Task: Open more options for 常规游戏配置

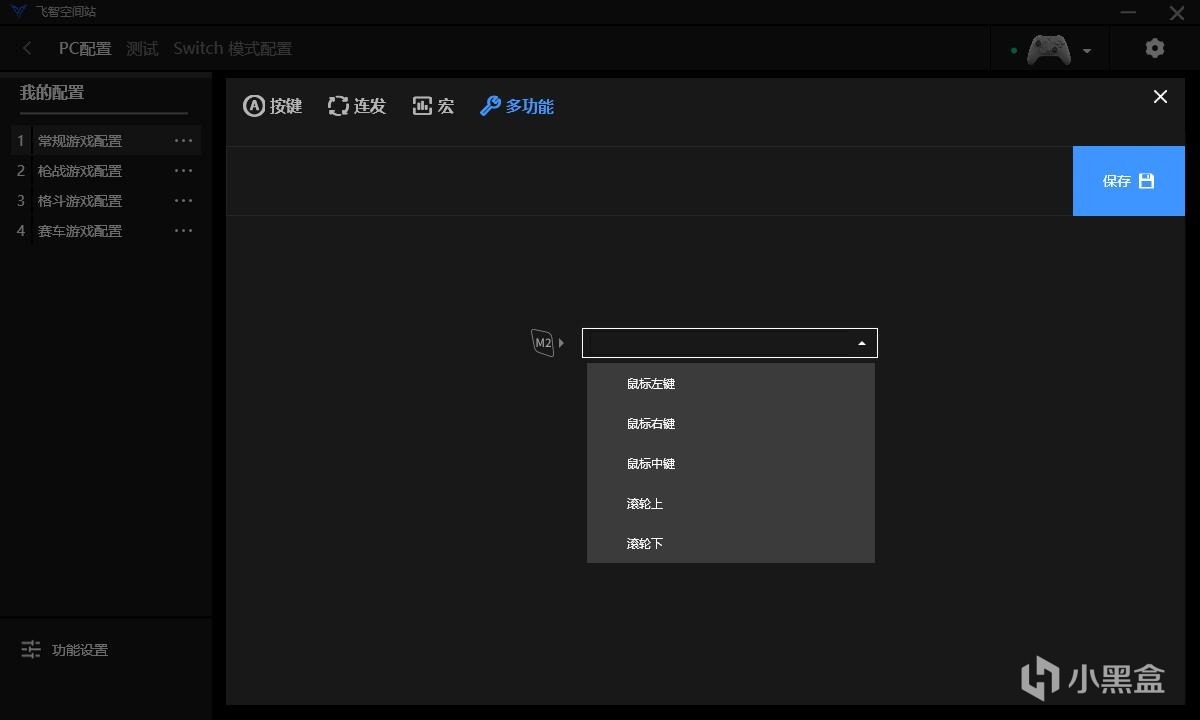Action: [184, 141]
